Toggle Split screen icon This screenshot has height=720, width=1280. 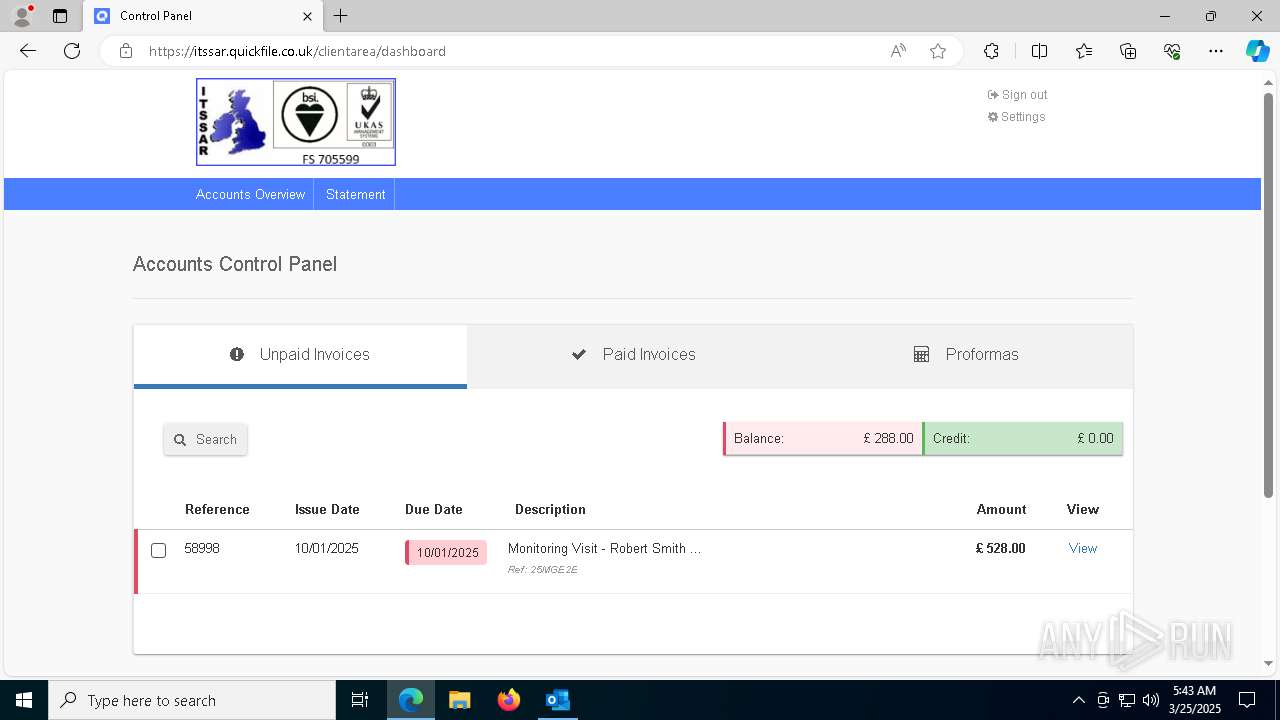click(x=1039, y=51)
